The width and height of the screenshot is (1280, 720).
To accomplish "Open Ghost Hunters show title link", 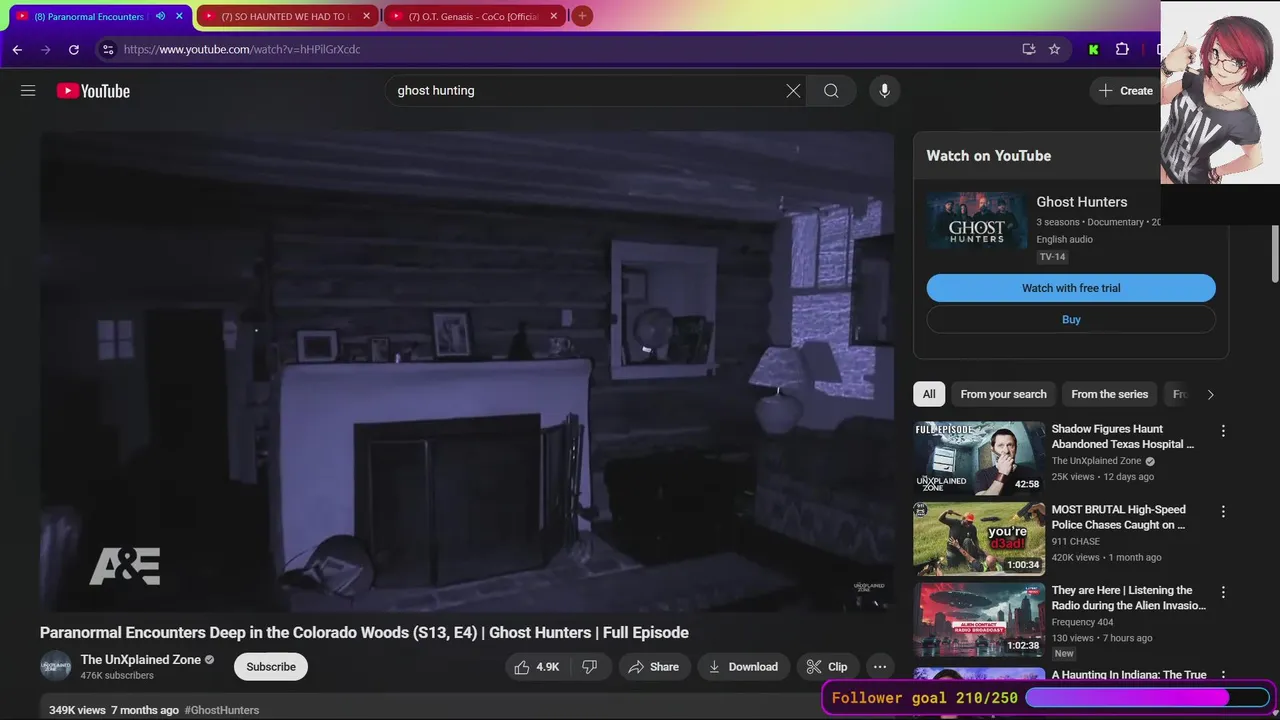I will 1081,202.
